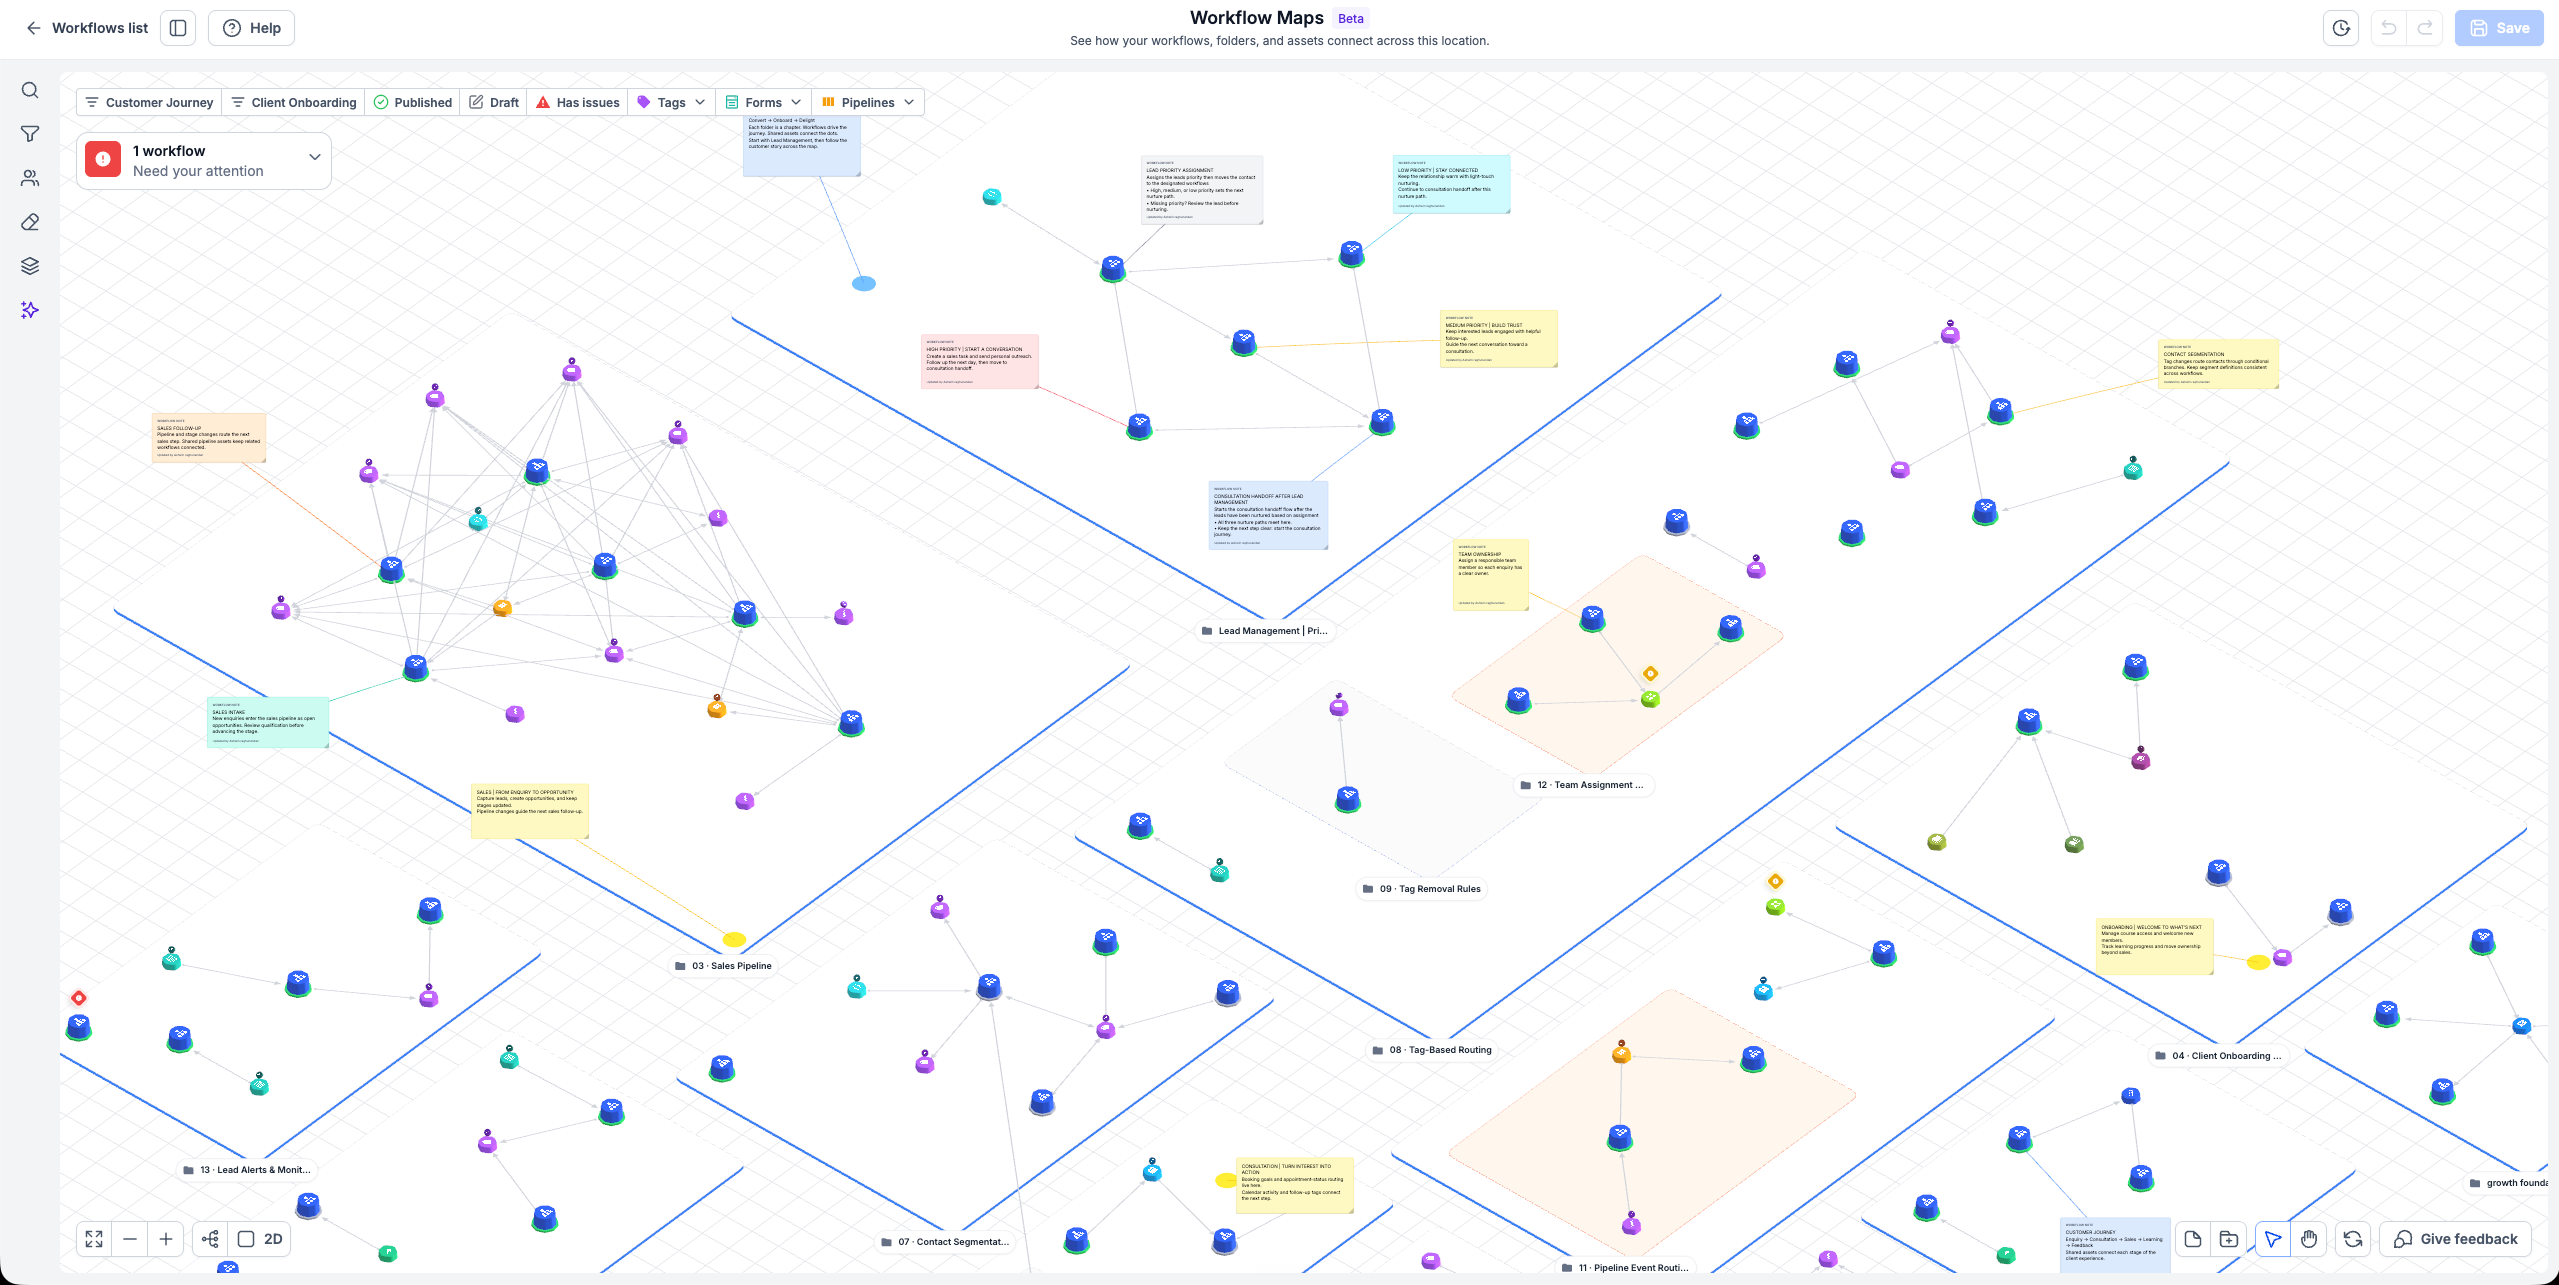Toggle the Draft filter chip
2559x1285 pixels.
tap(494, 102)
